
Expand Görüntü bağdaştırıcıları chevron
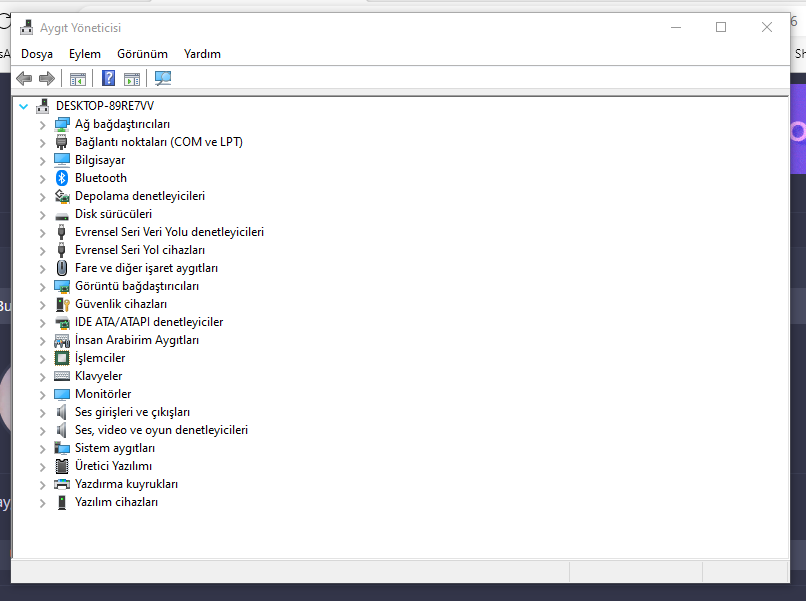42,287
